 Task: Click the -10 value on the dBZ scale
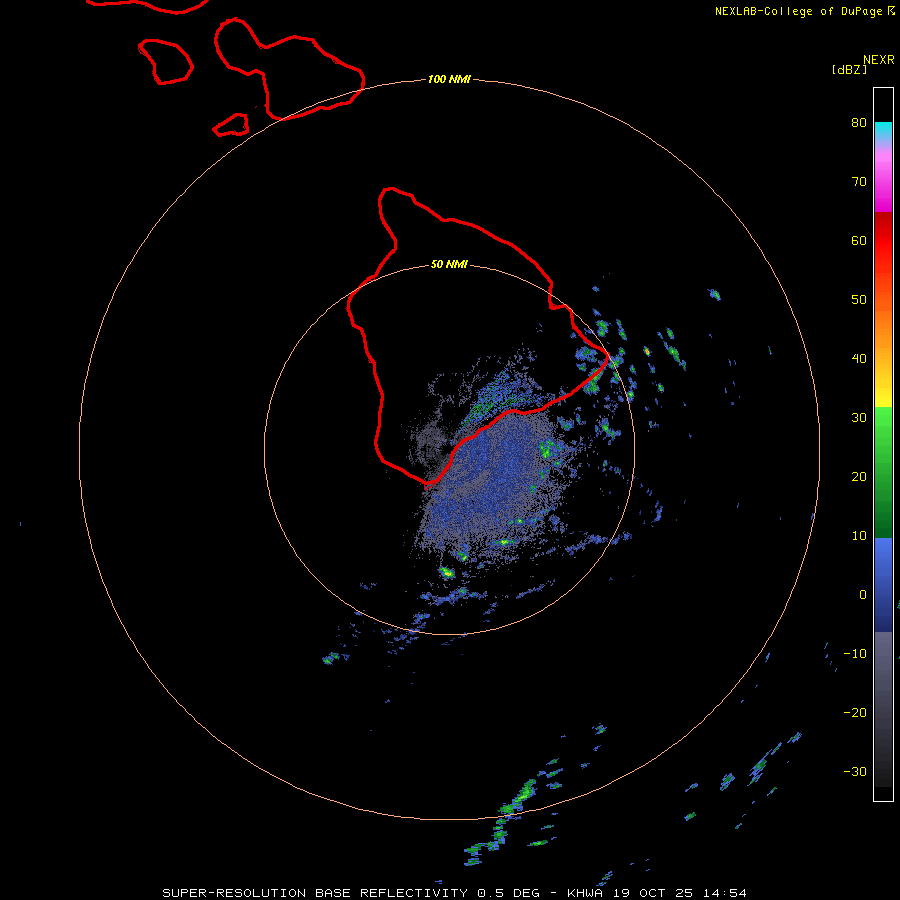click(855, 654)
